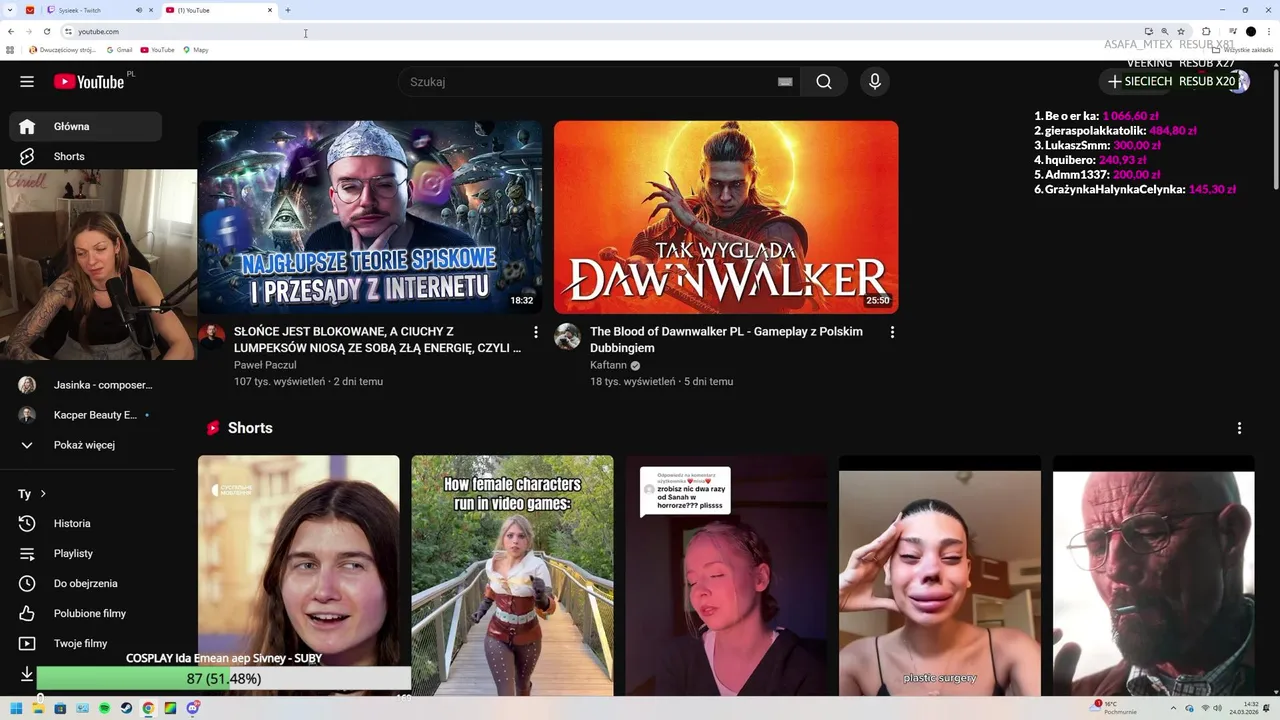
Task: Open Shorts shelf three-dot menu
Action: tap(1239, 428)
